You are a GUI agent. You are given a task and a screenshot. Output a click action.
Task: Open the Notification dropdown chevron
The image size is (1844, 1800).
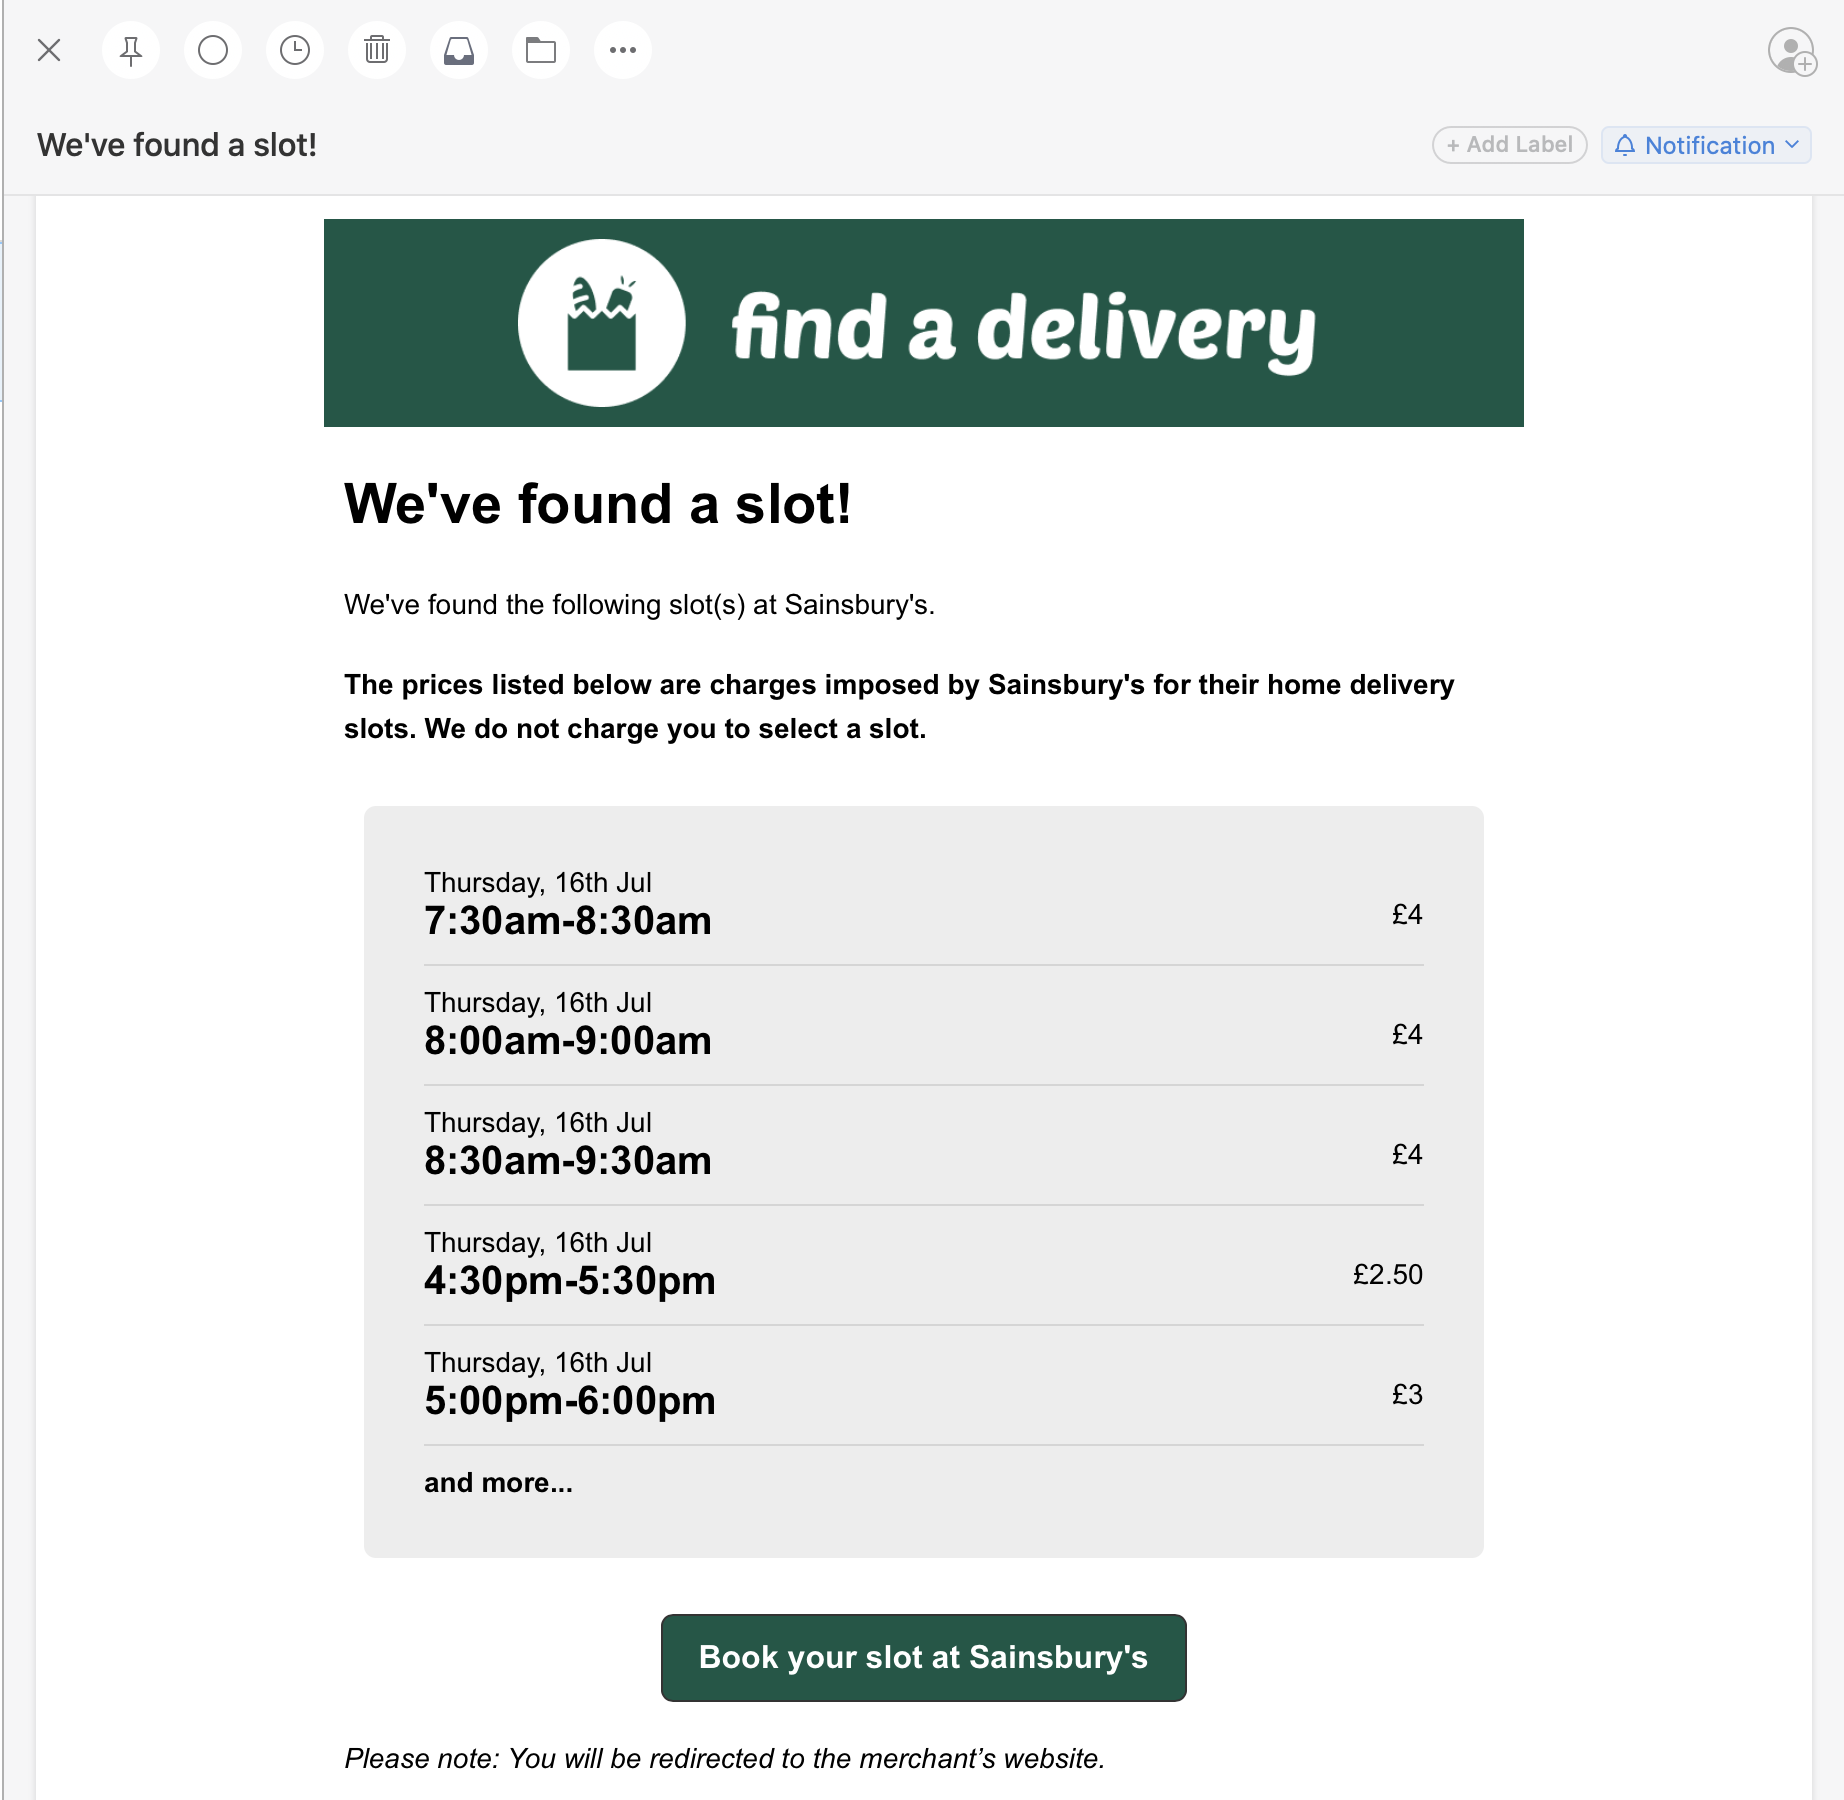1791,145
